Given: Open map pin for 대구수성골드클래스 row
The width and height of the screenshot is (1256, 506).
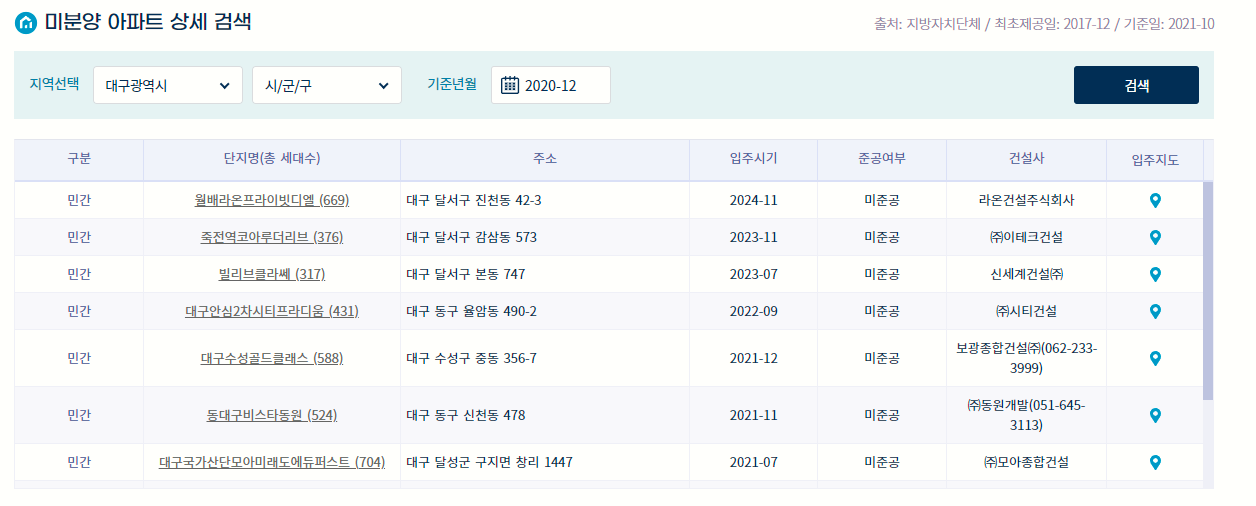Looking at the screenshot, I should [x=1155, y=358].
